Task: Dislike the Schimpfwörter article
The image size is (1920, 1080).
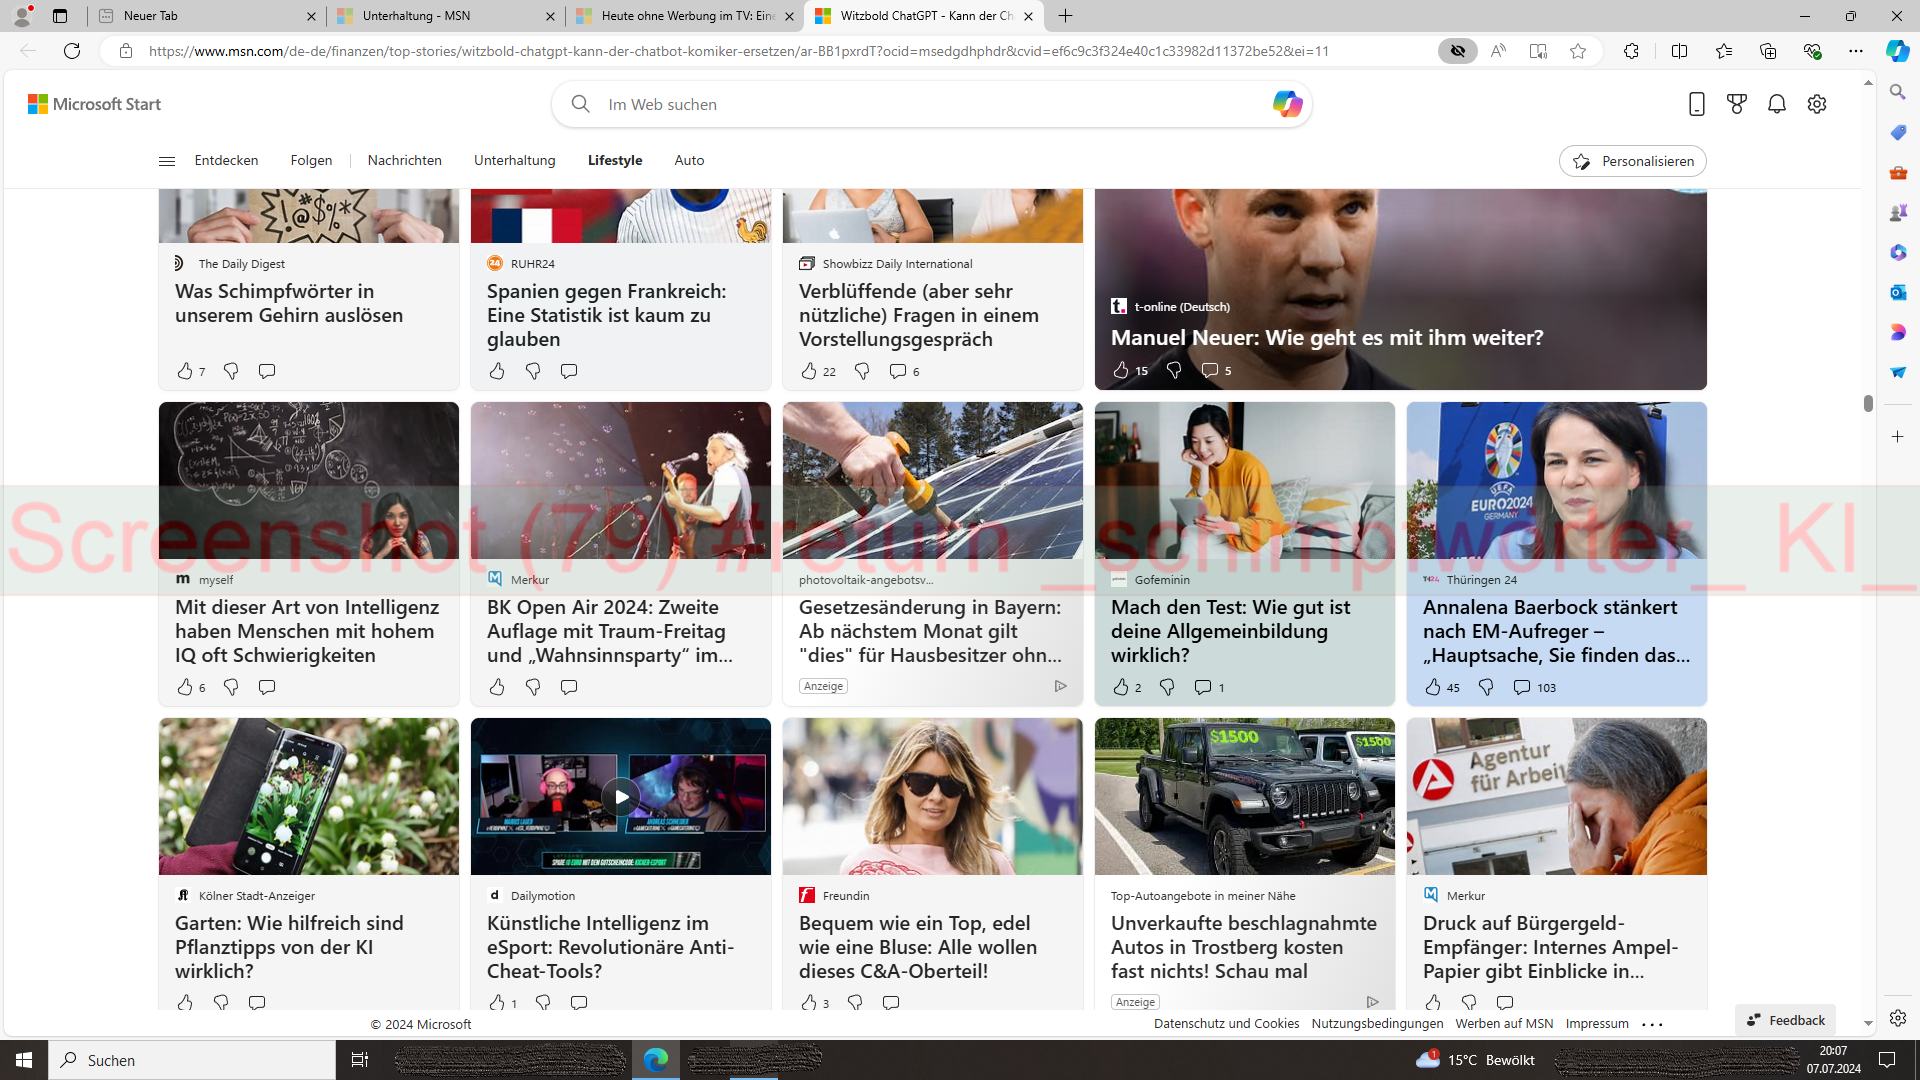Action: (231, 371)
